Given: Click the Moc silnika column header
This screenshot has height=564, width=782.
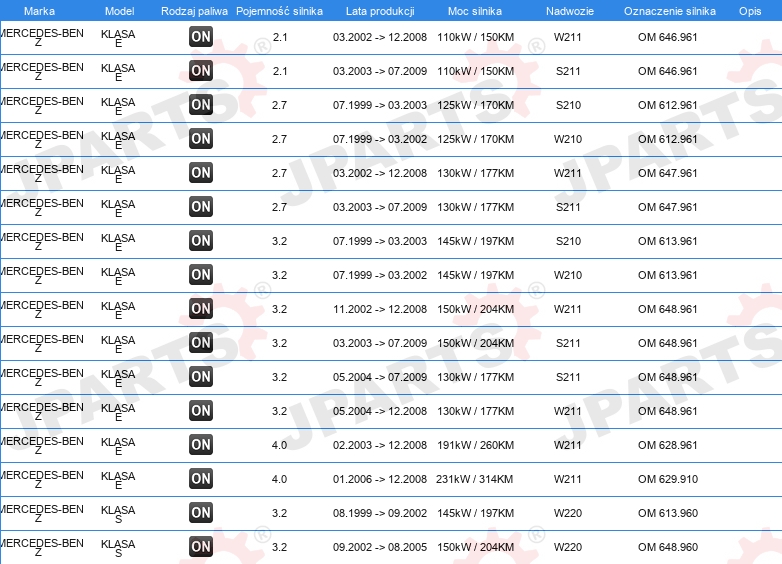Looking at the screenshot, I should point(475,11).
